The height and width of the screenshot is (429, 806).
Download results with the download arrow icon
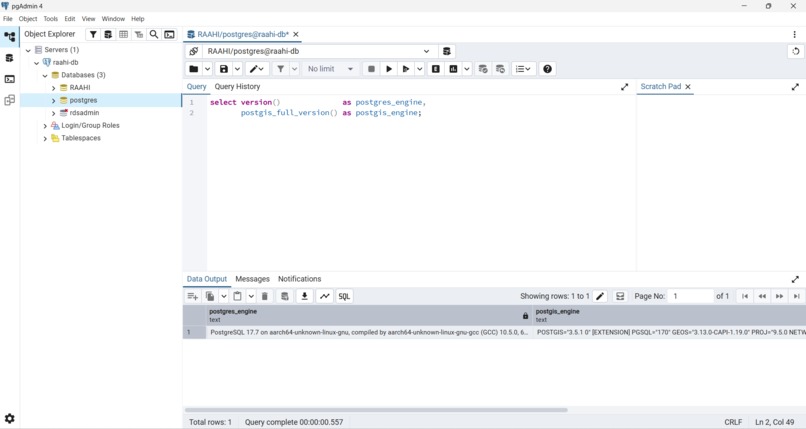click(x=304, y=296)
